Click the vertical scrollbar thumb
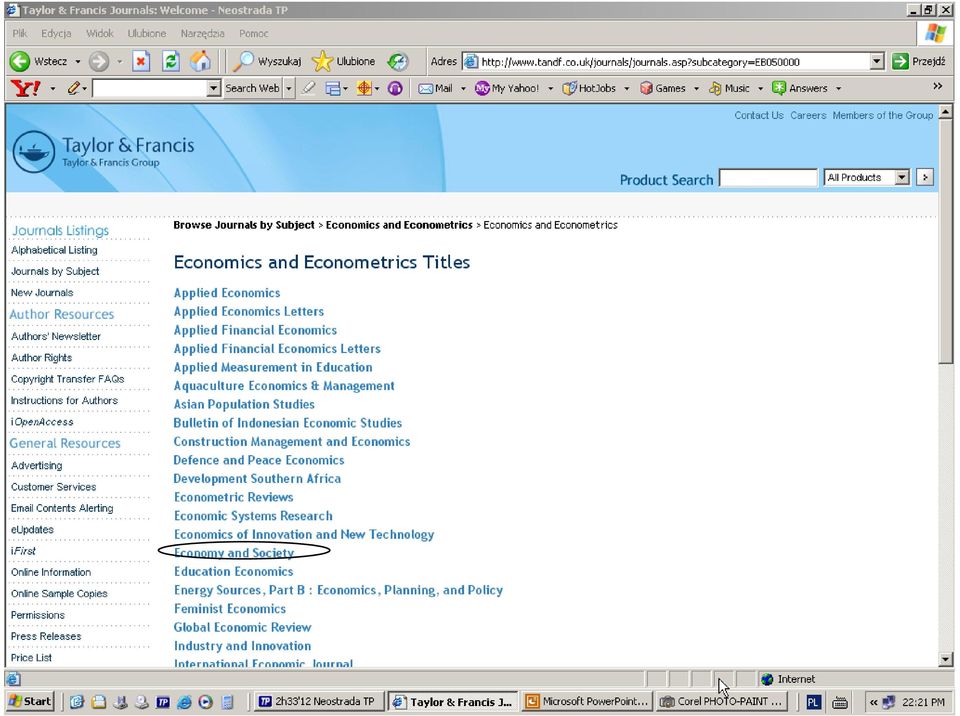Viewport: 960px width, 716px height. click(x=945, y=242)
